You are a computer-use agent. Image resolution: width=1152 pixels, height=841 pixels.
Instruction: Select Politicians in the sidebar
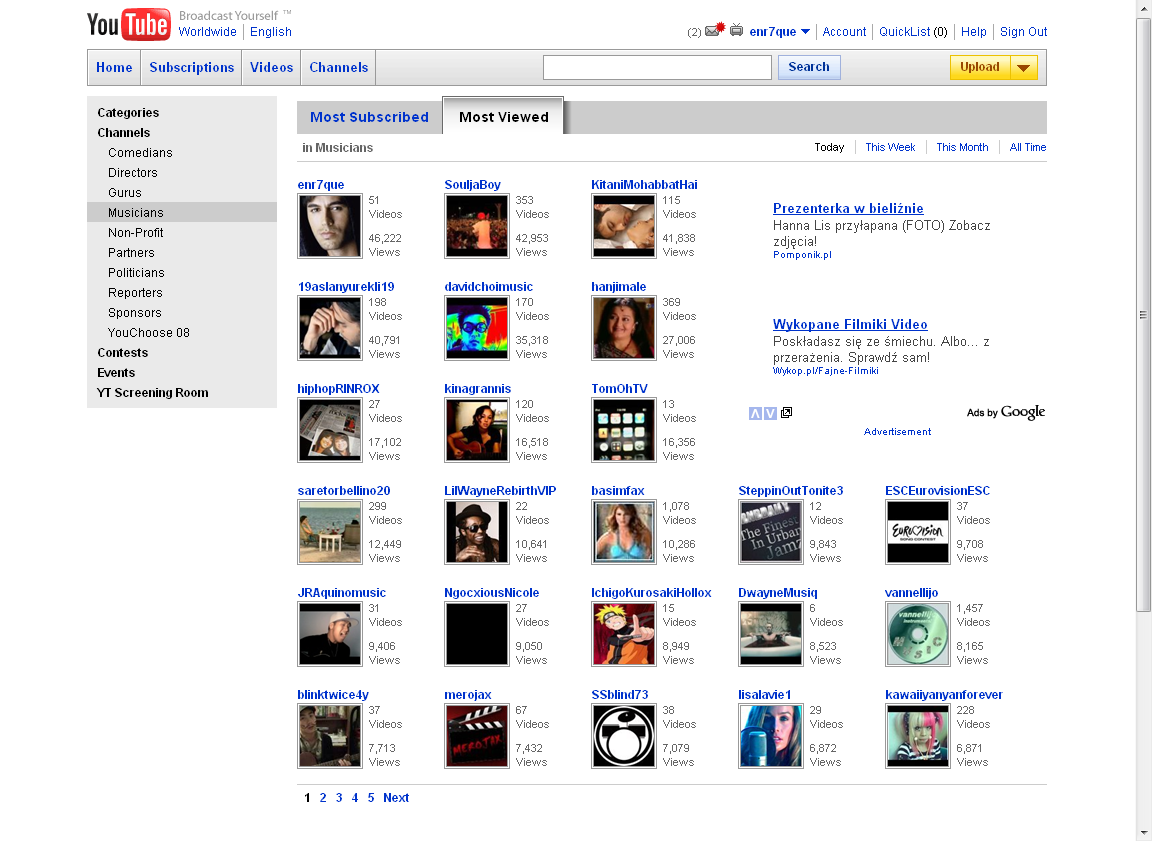[x=136, y=272]
